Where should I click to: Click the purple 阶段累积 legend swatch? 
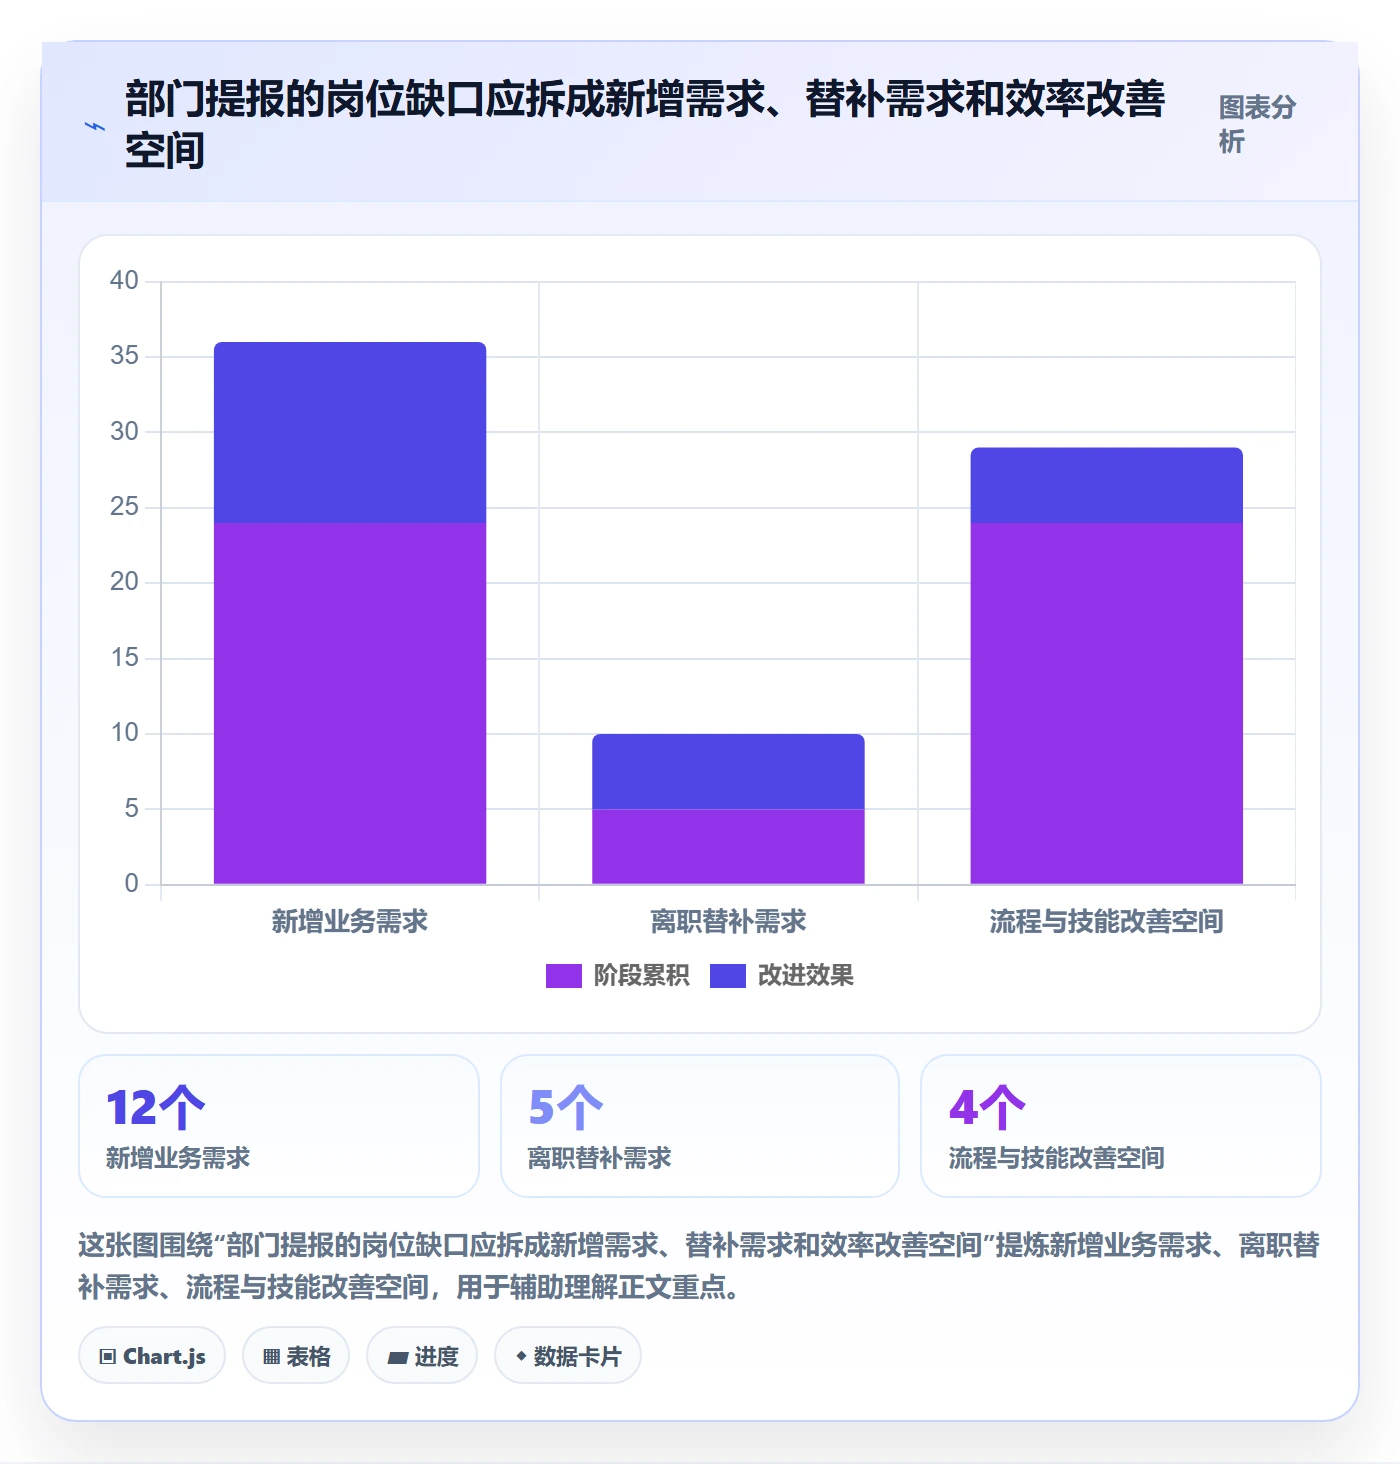click(x=564, y=975)
